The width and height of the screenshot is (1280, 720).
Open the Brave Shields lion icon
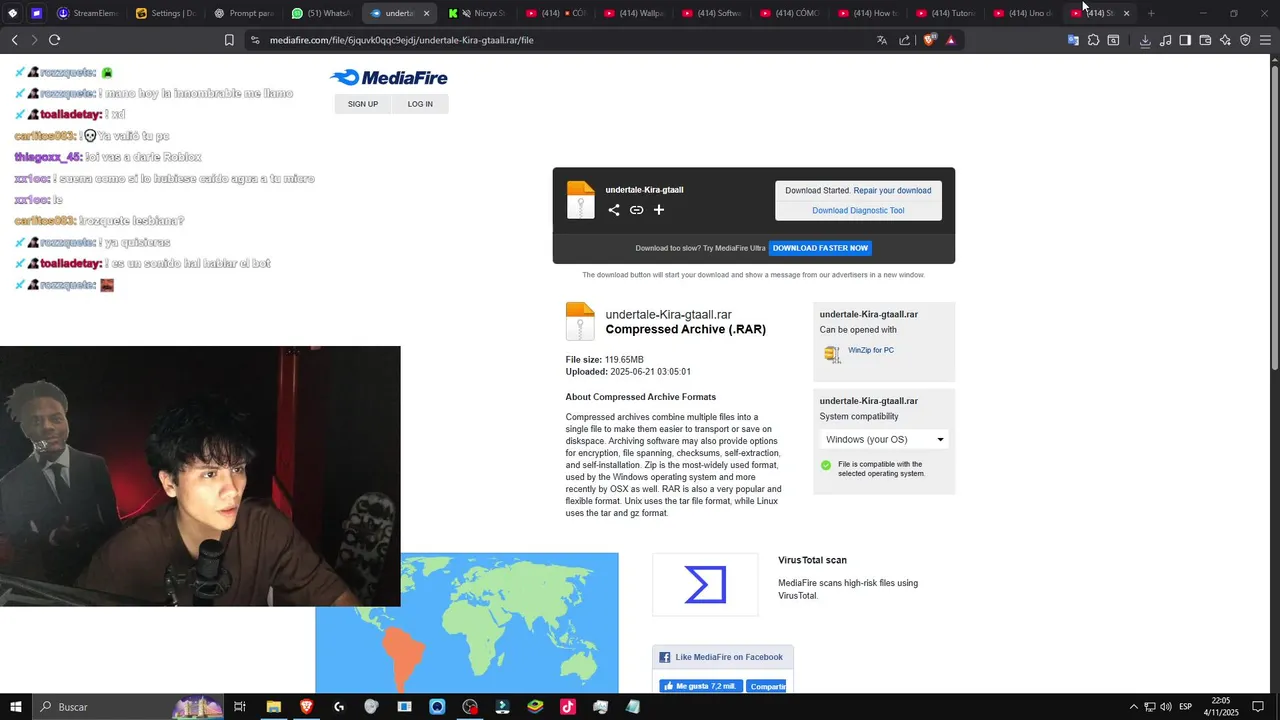point(929,40)
